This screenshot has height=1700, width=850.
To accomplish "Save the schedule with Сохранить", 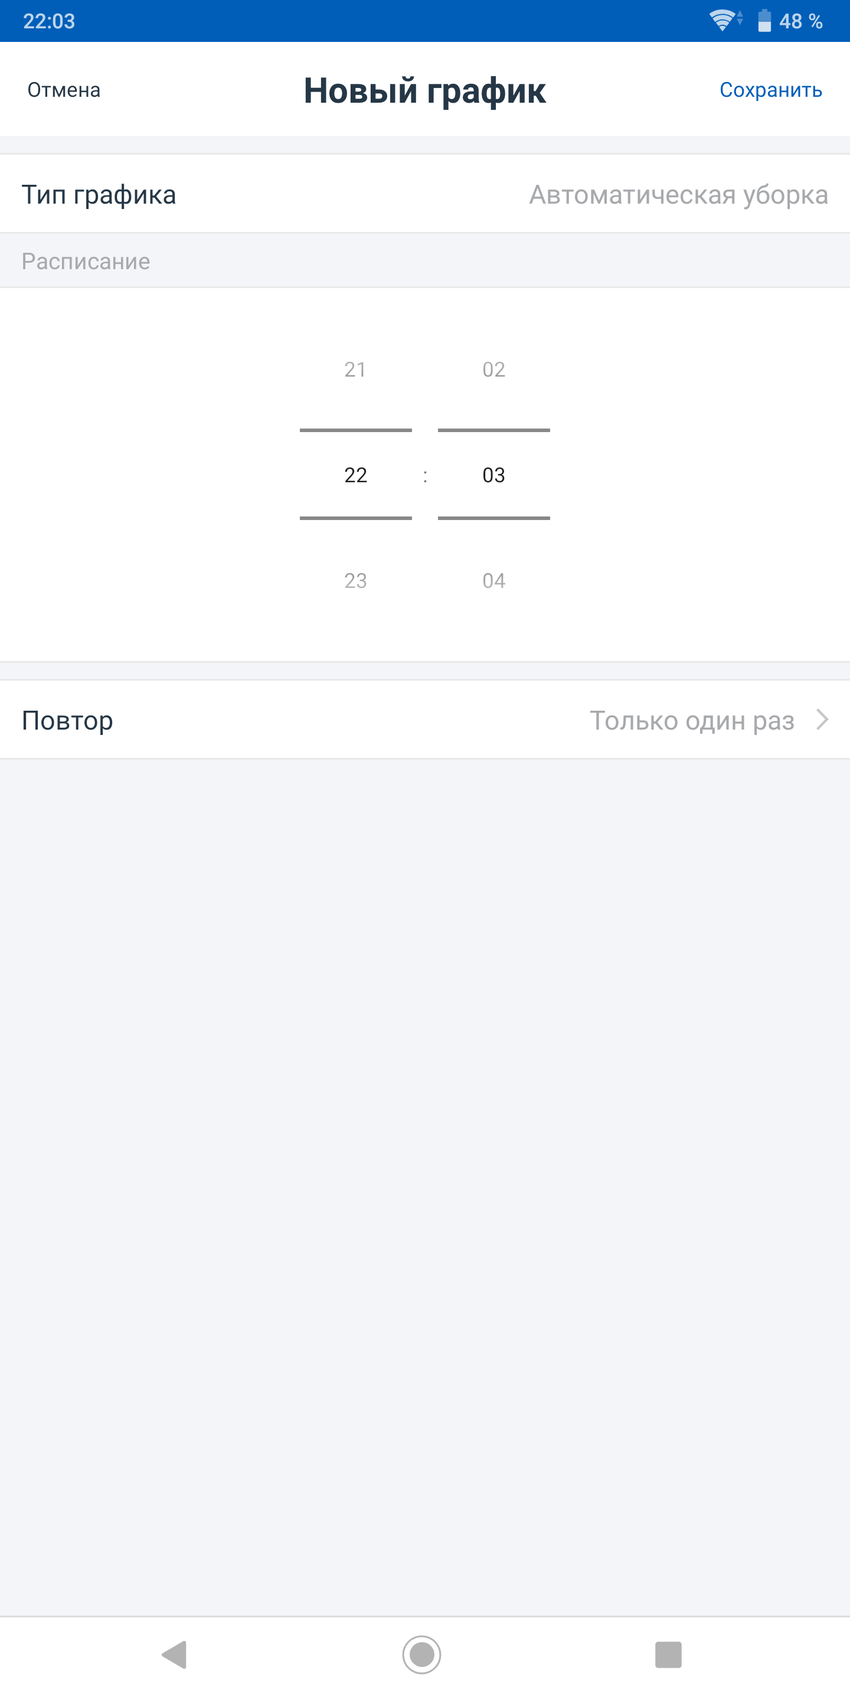I will [x=770, y=90].
